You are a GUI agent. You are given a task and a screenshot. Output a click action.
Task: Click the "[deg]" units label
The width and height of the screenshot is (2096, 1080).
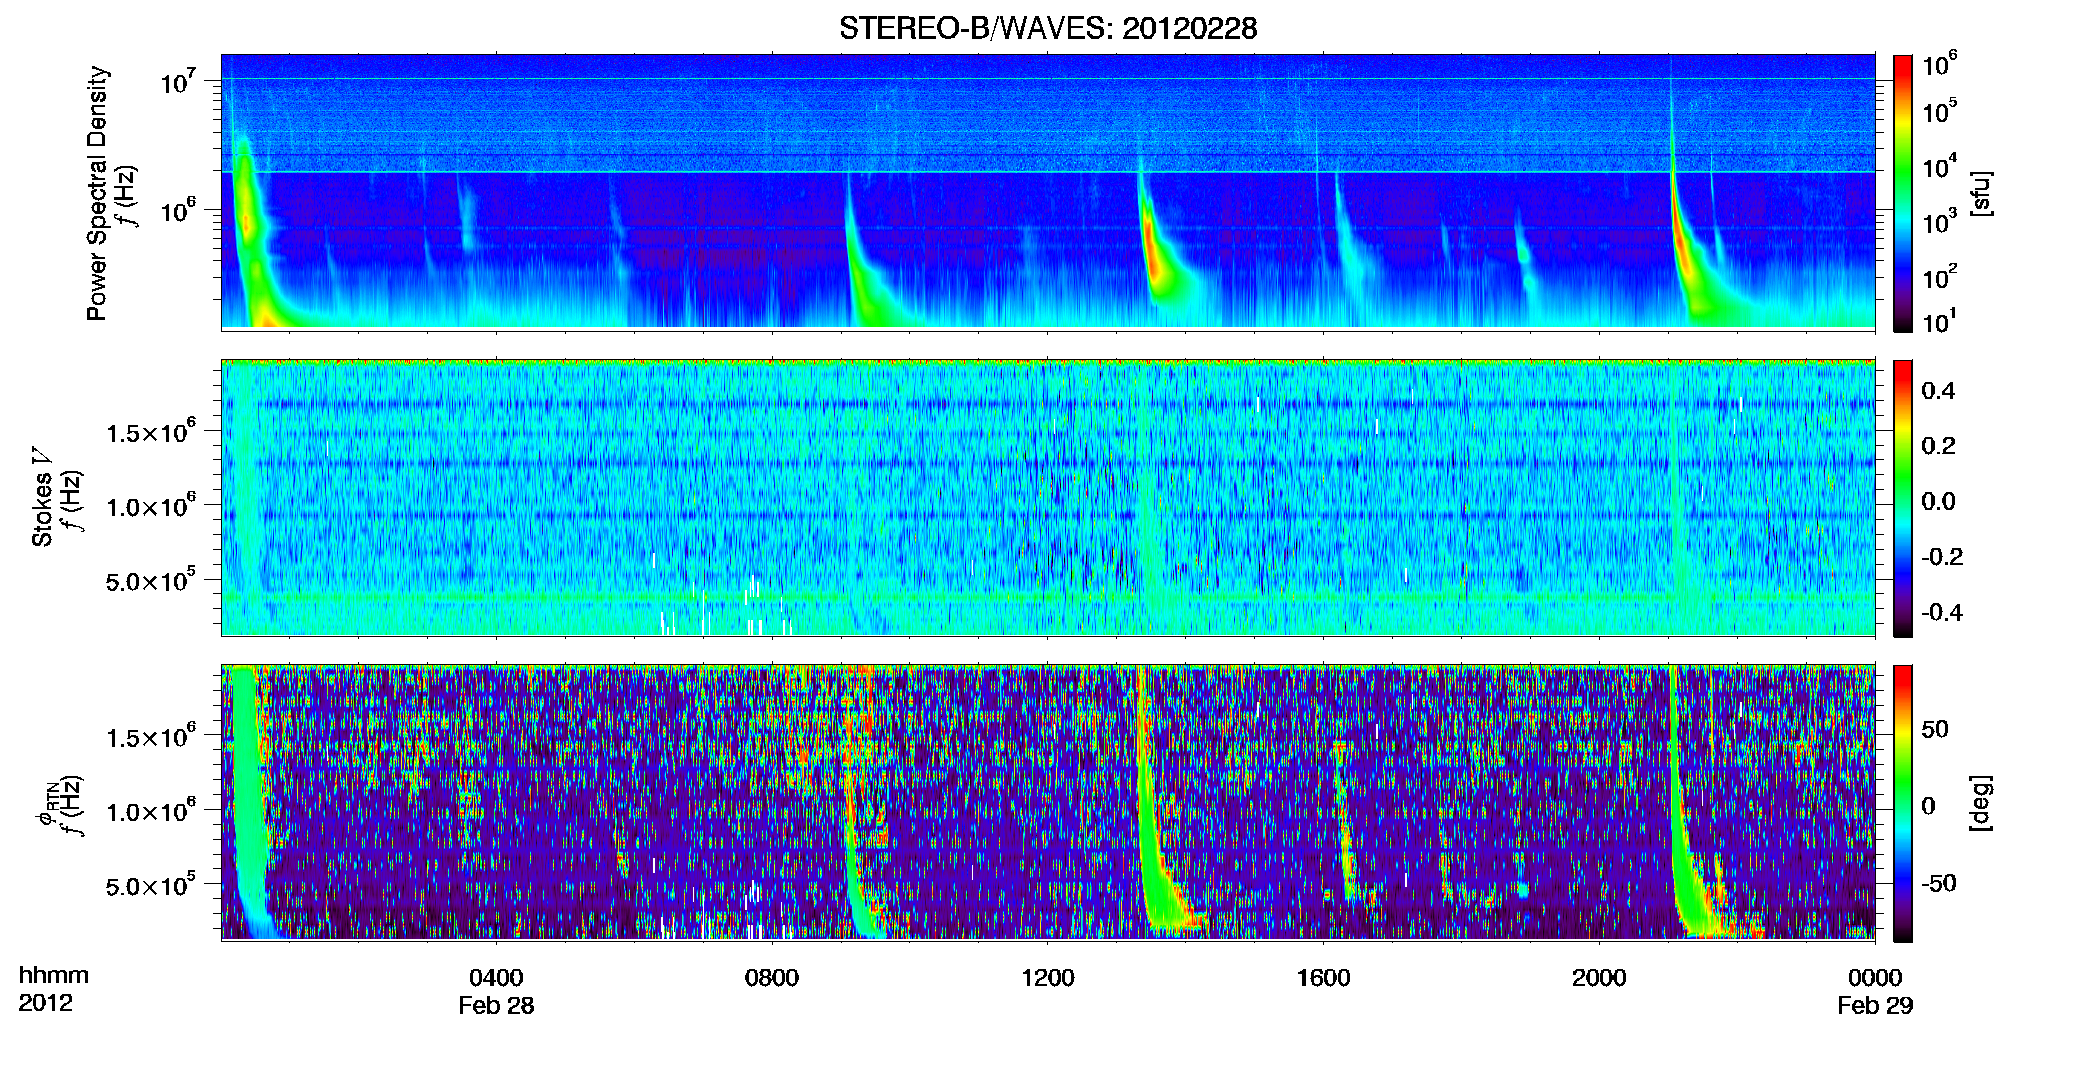click(1981, 803)
